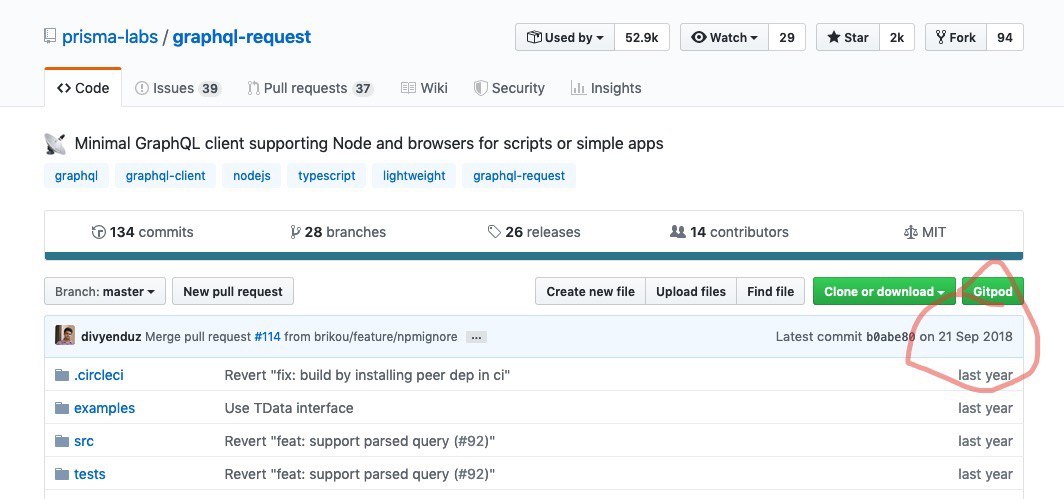Click the tests folder icon
The image size is (1064, 499).
tap(62, 474)
